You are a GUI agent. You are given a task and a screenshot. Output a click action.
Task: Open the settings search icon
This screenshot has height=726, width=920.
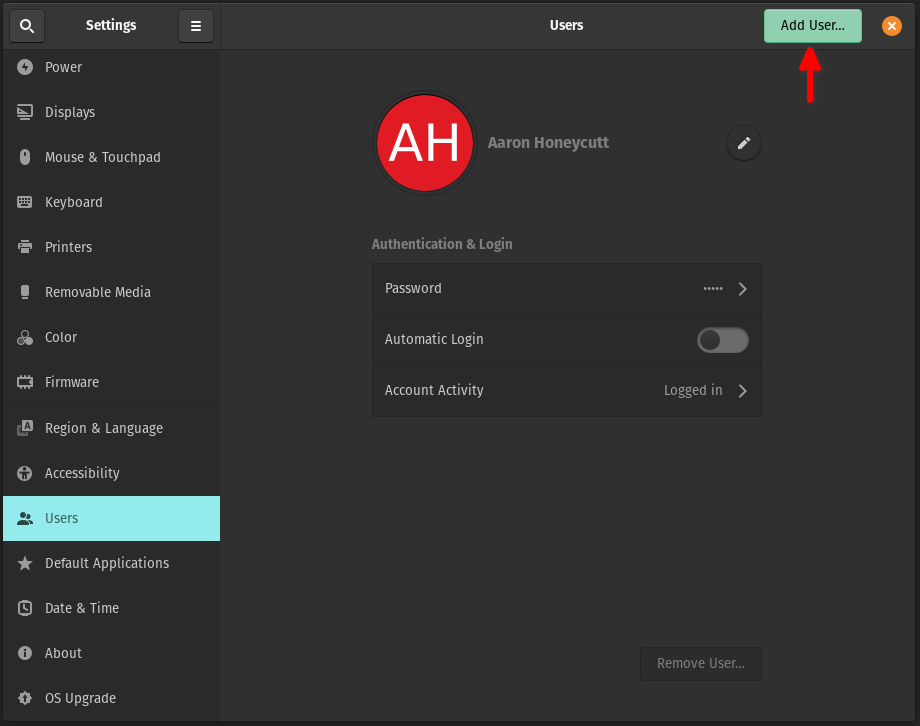[x=26, y=25]
